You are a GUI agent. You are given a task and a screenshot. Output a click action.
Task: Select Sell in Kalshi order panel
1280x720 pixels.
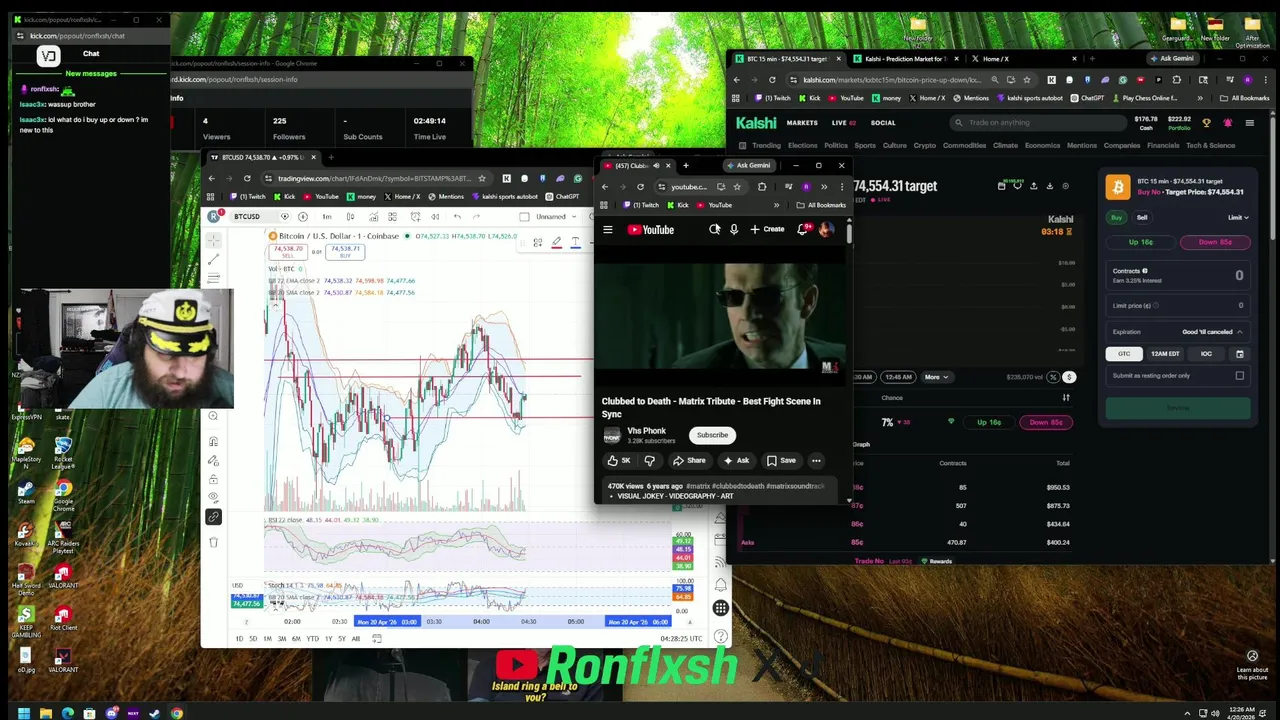[1141, 217]
